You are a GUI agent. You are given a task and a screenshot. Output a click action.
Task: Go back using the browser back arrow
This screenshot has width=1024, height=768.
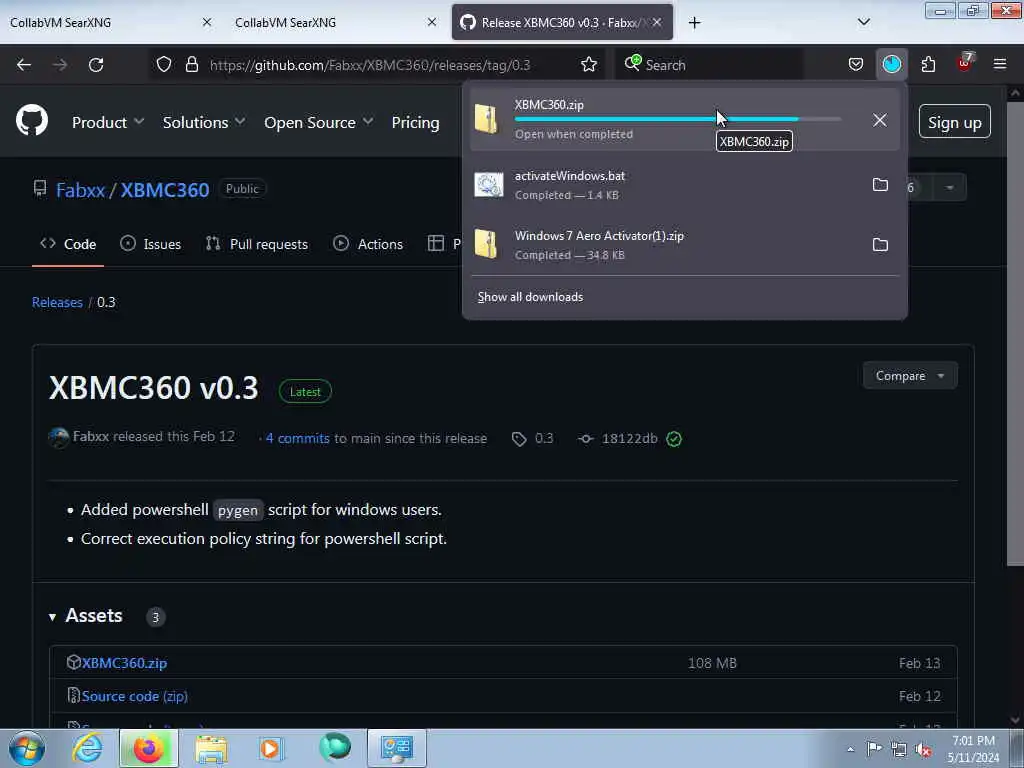pos(24,65)
